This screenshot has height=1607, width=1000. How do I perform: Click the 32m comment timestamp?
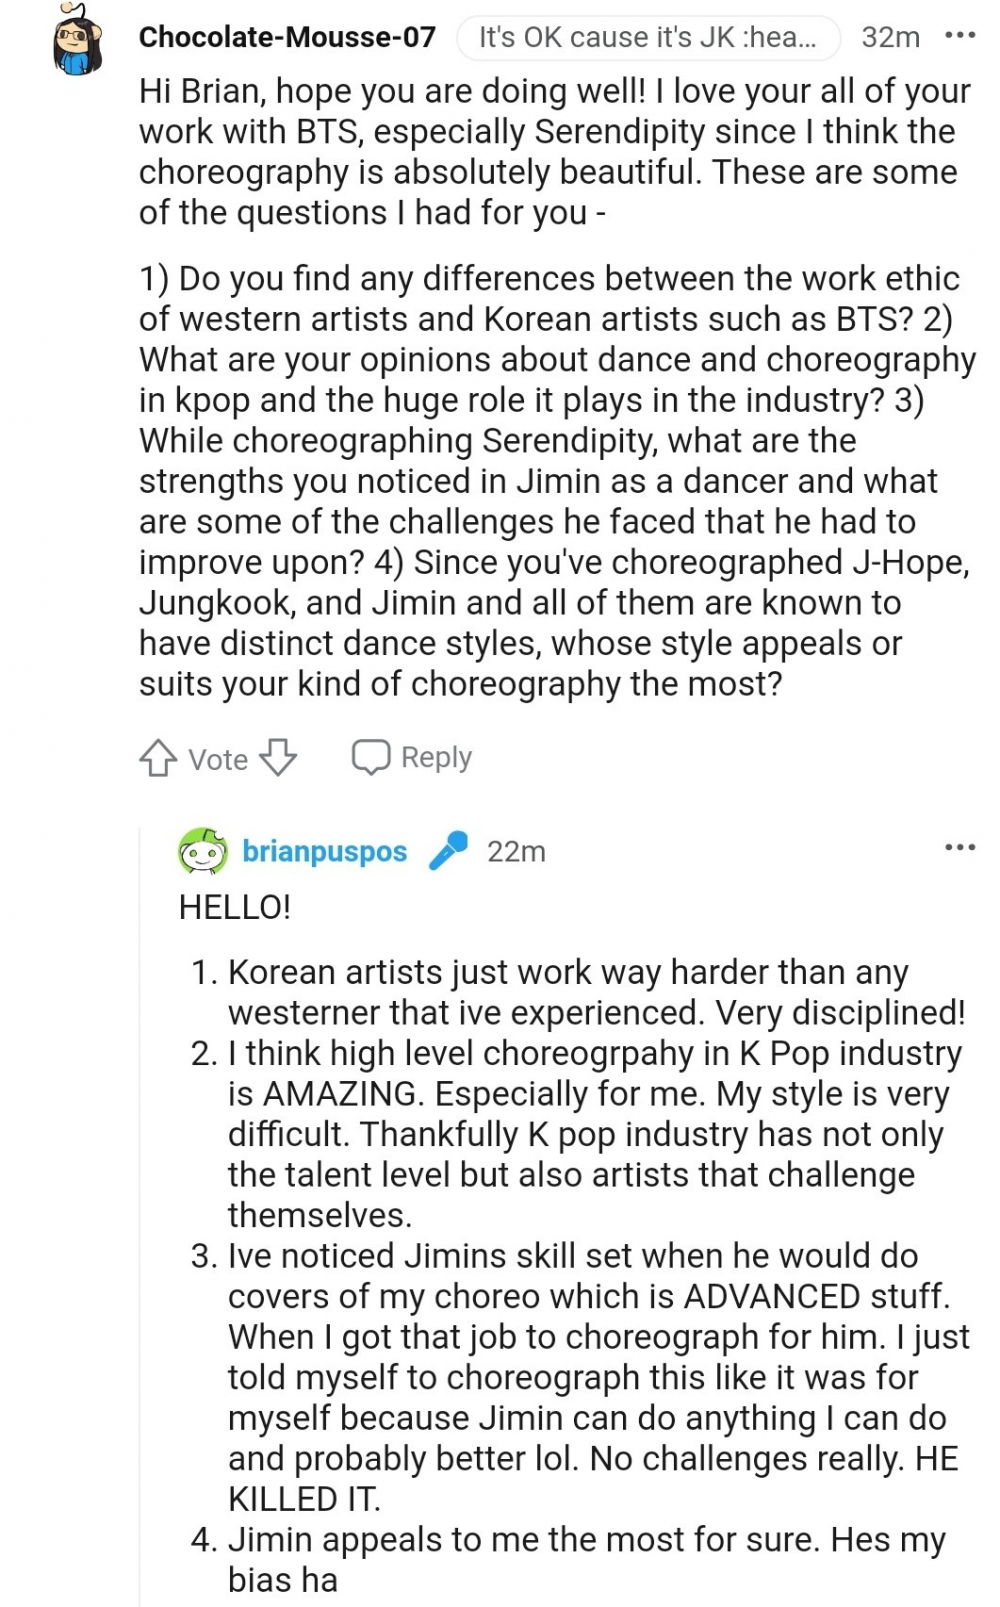click(890, 37)
